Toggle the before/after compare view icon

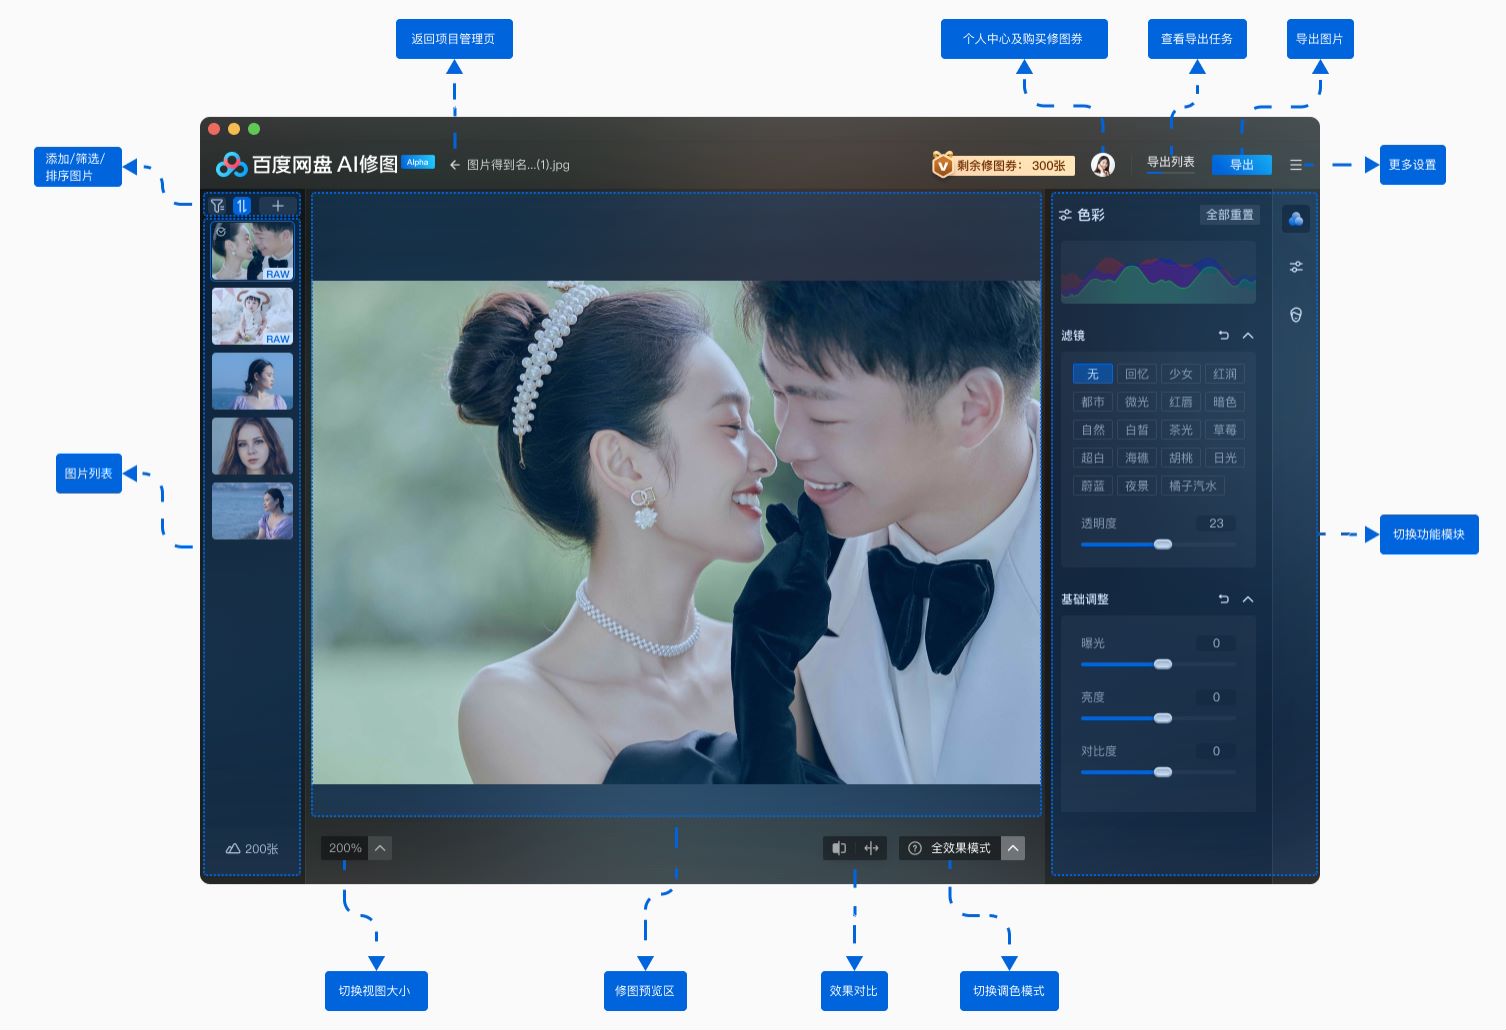839,848
